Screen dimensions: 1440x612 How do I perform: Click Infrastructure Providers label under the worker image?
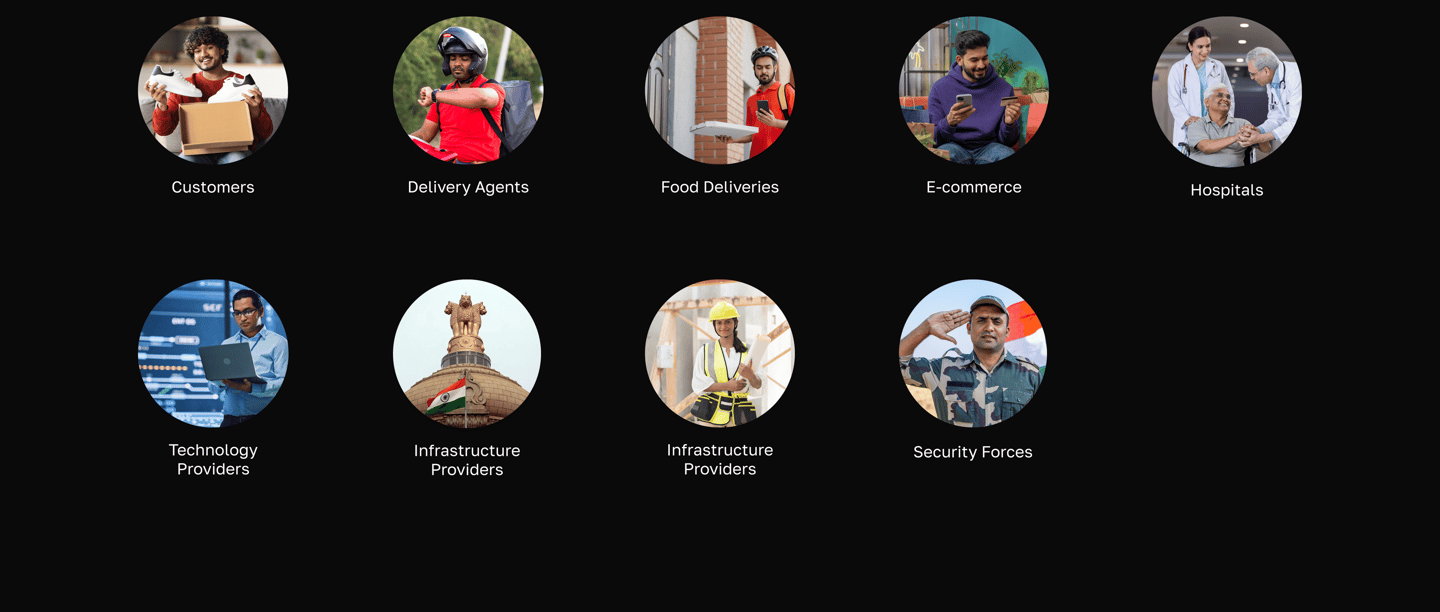click(720, 460)
